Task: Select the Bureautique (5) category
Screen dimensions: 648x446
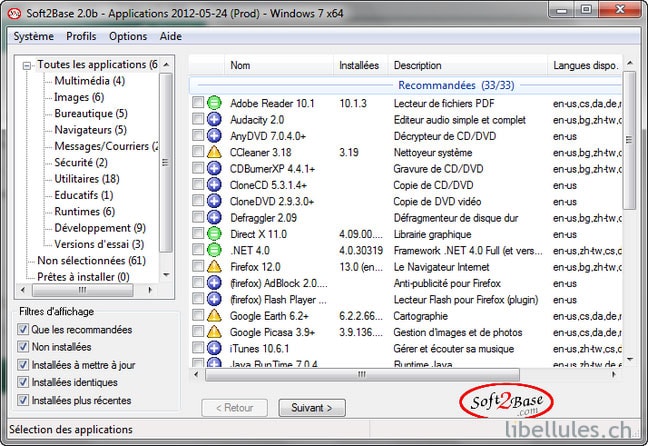Action: 91,113
